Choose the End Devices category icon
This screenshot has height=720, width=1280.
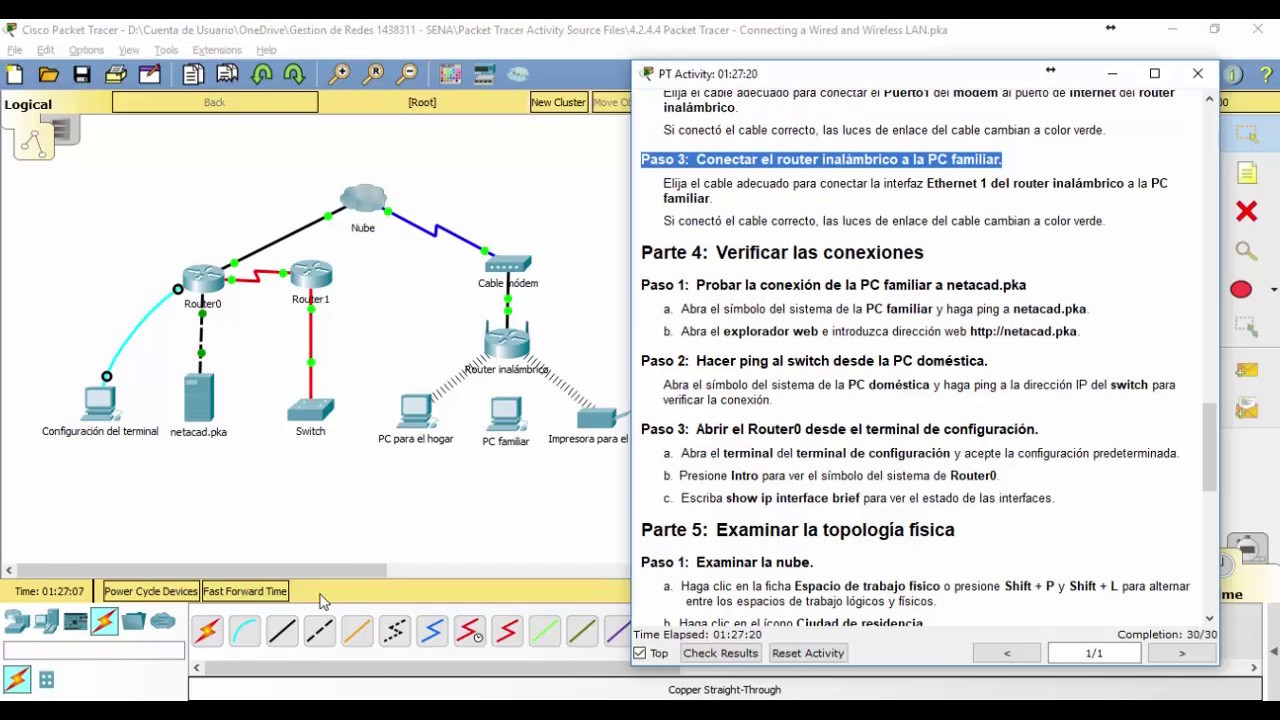46,622
